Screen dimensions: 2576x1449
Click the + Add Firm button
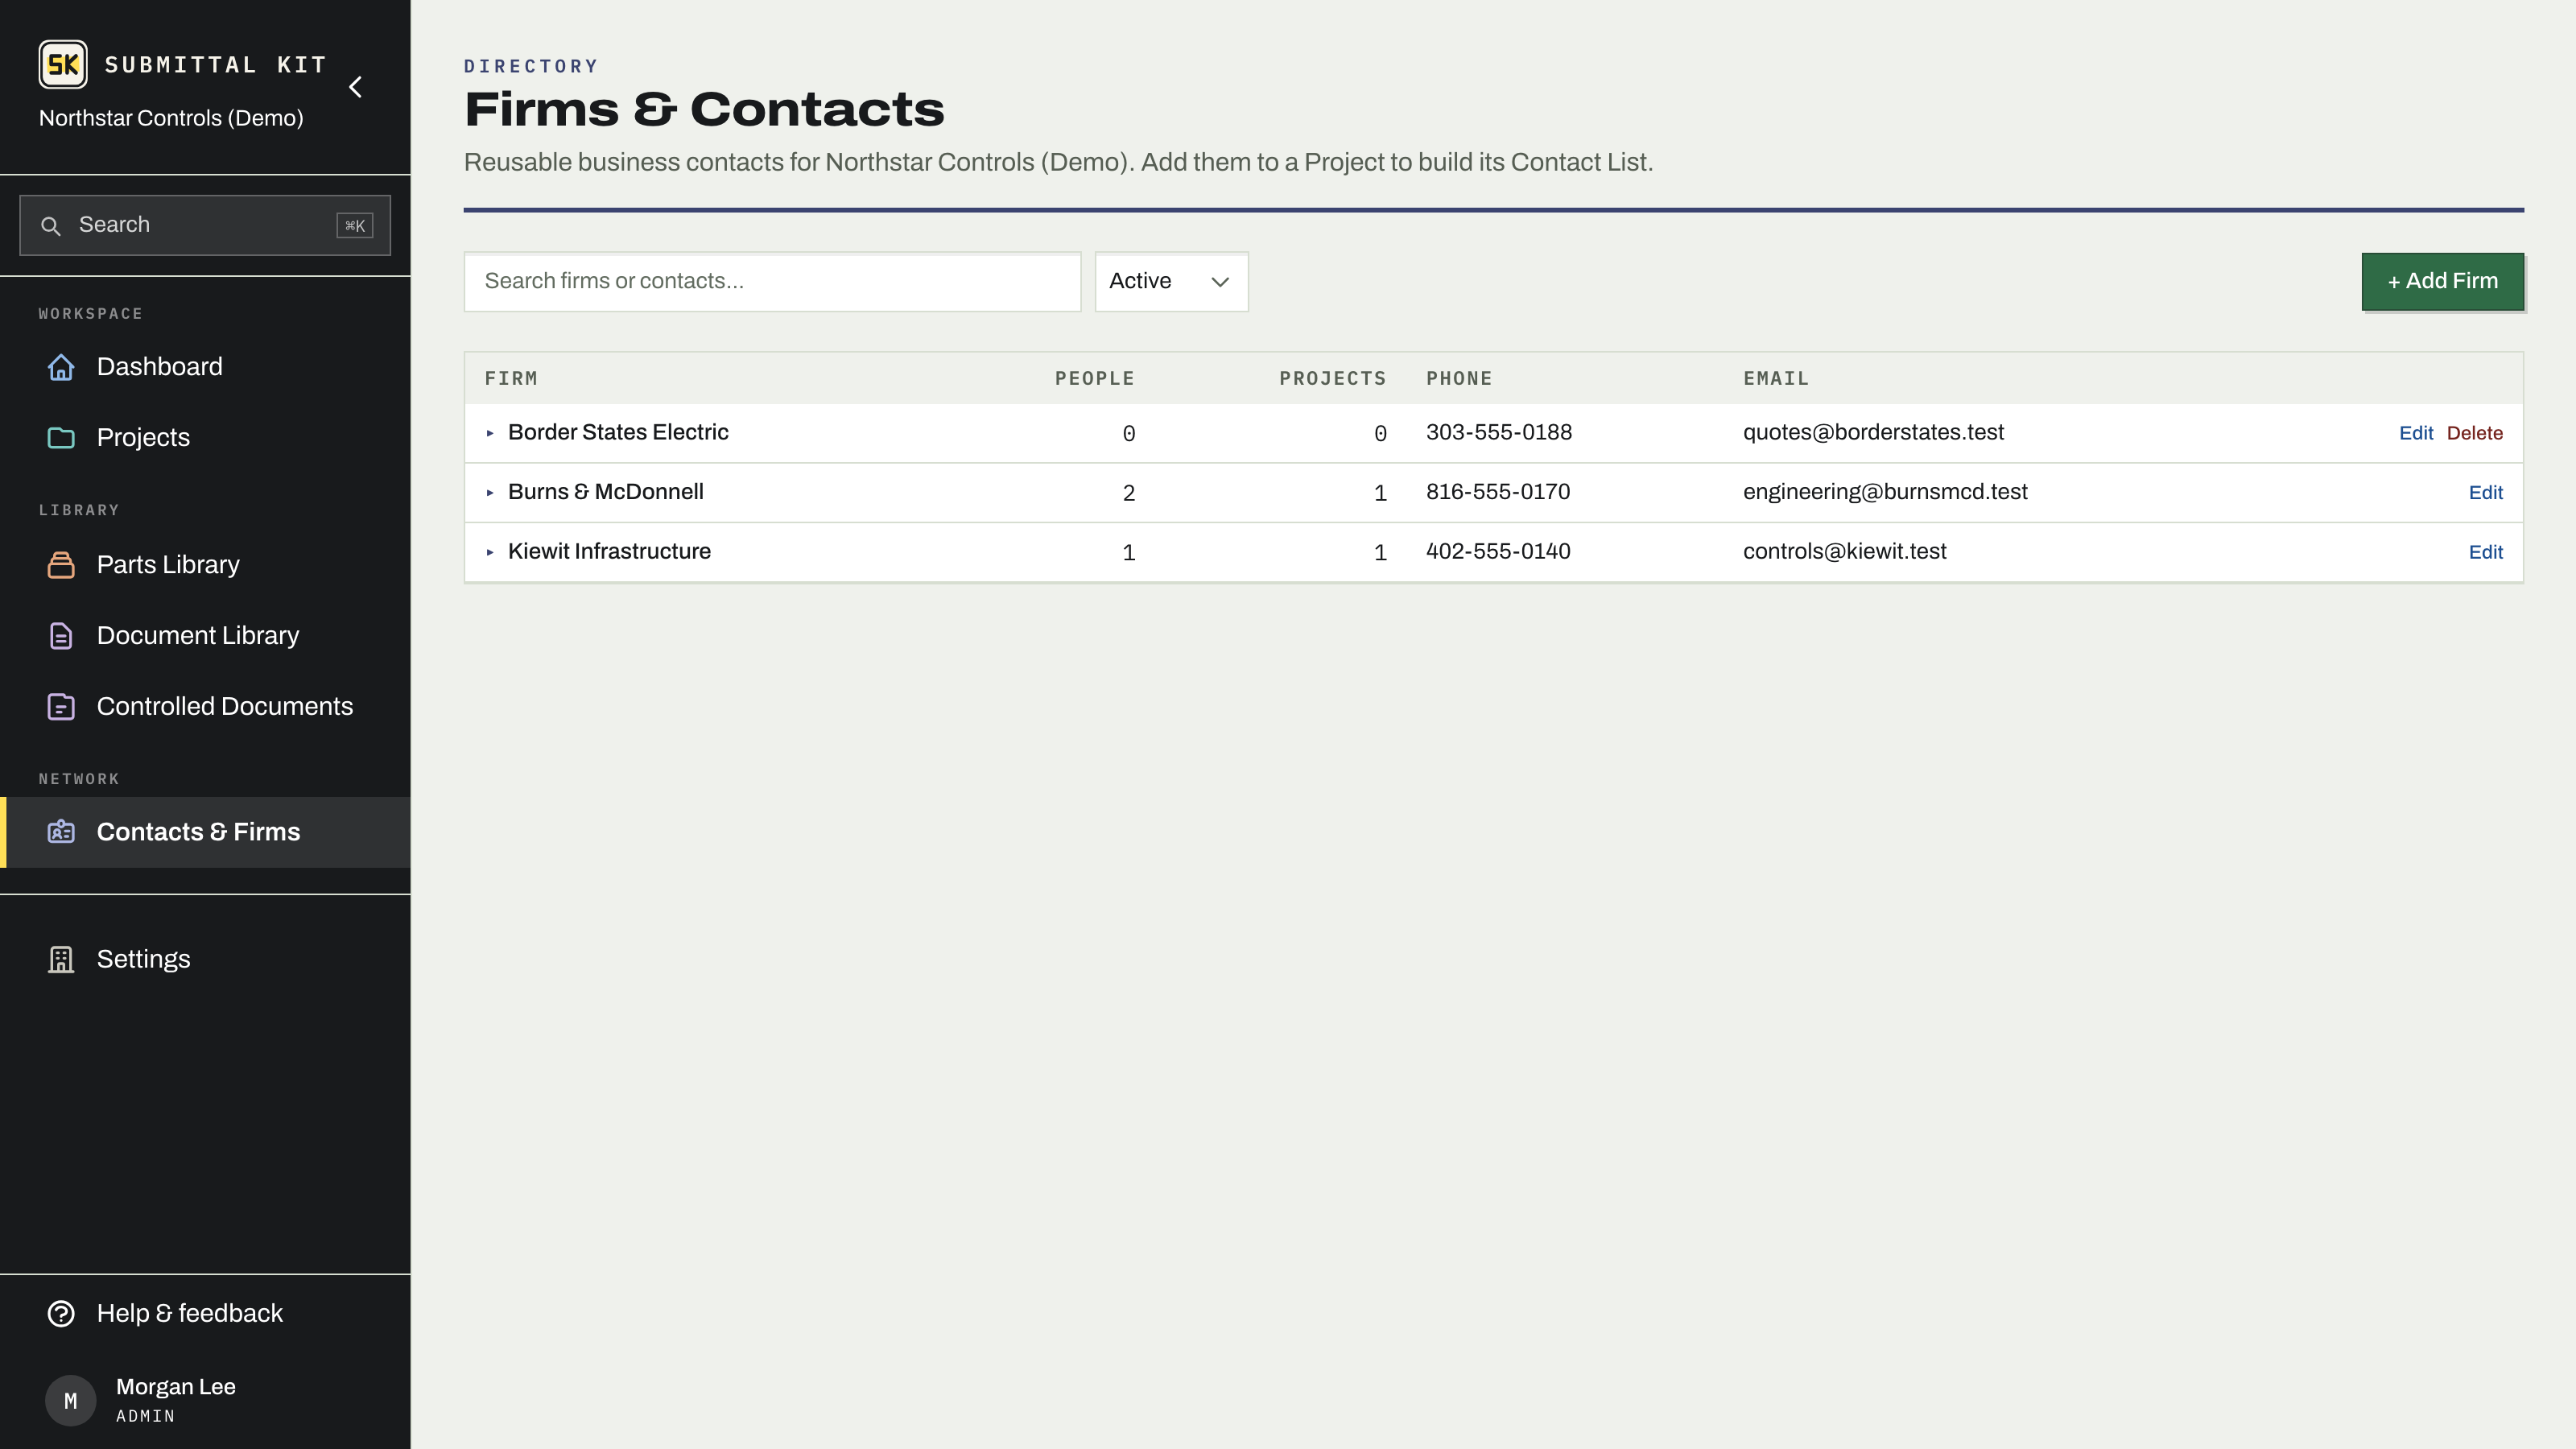(2442, 281)
